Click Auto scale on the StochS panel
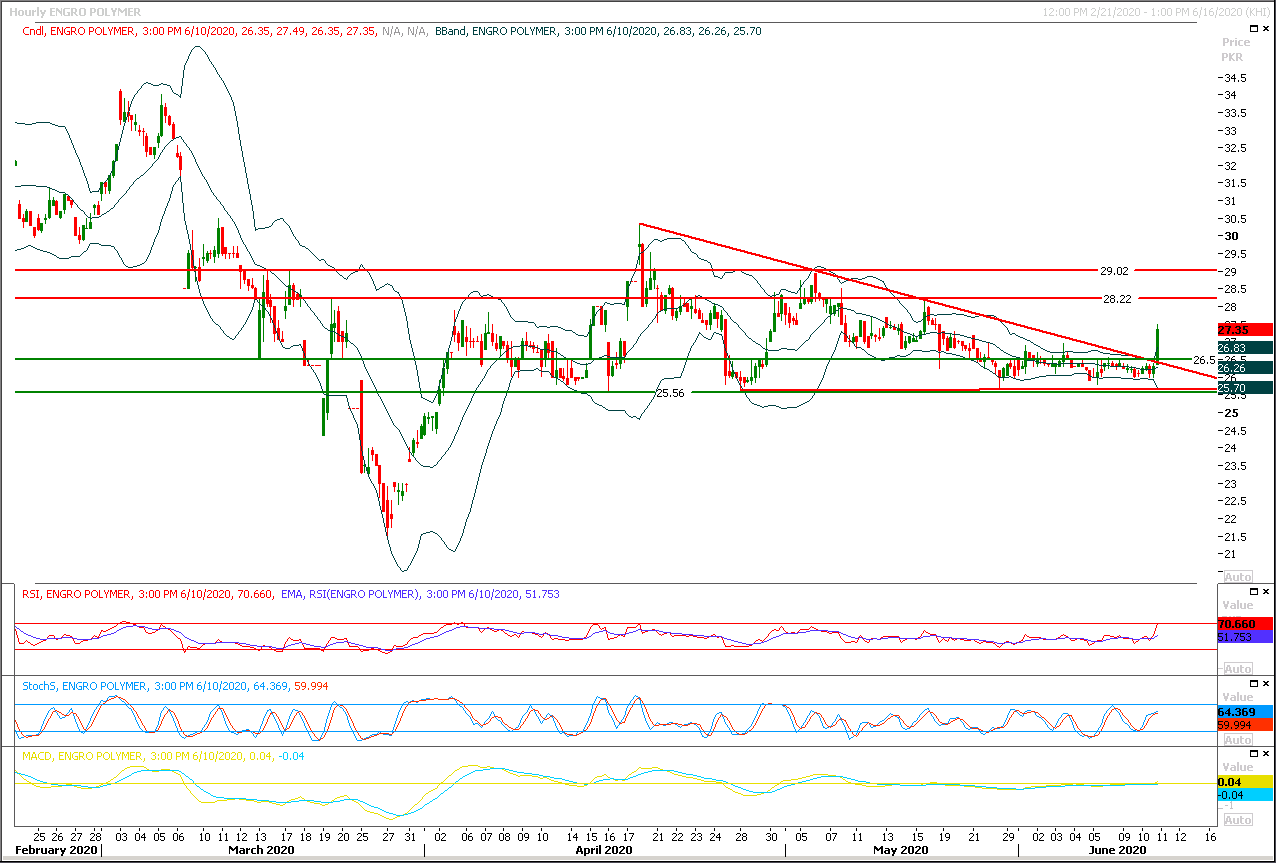 (x=1237, y=740)
